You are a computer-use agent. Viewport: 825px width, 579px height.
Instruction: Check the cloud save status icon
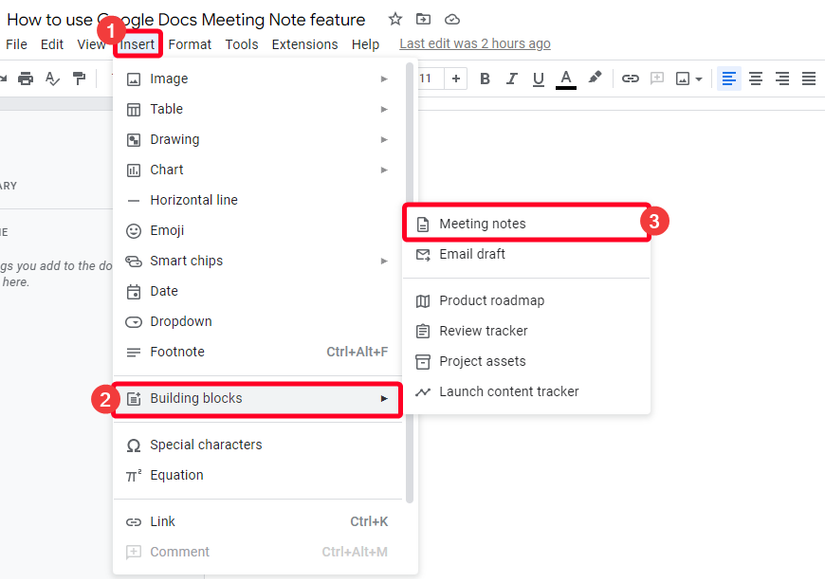pyautogui.click(x=452, y=20)
